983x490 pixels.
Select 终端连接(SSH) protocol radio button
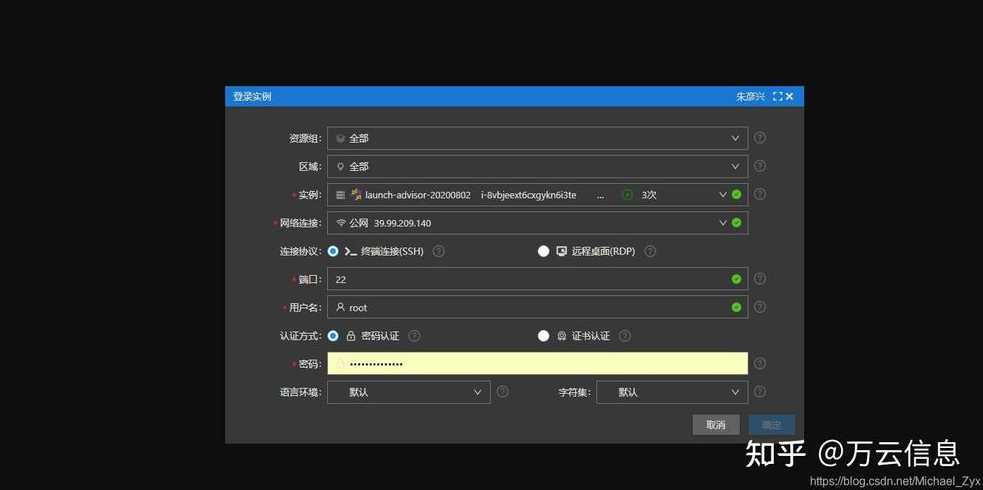click(x=333, y=251)
